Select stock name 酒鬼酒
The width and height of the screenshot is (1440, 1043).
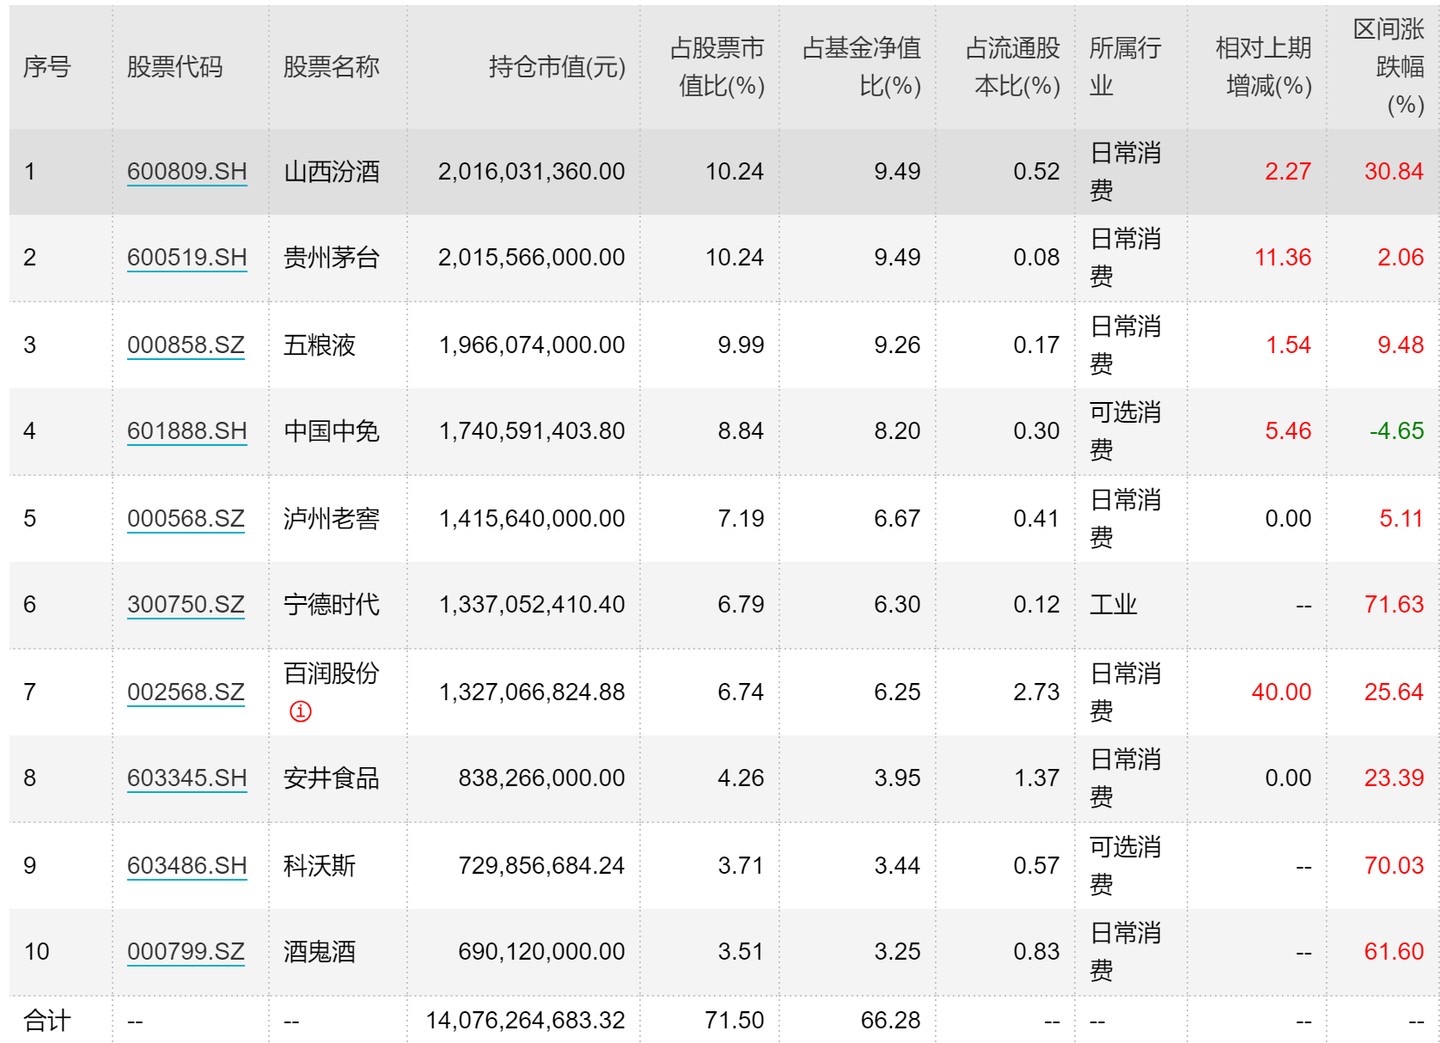point(319,951)
